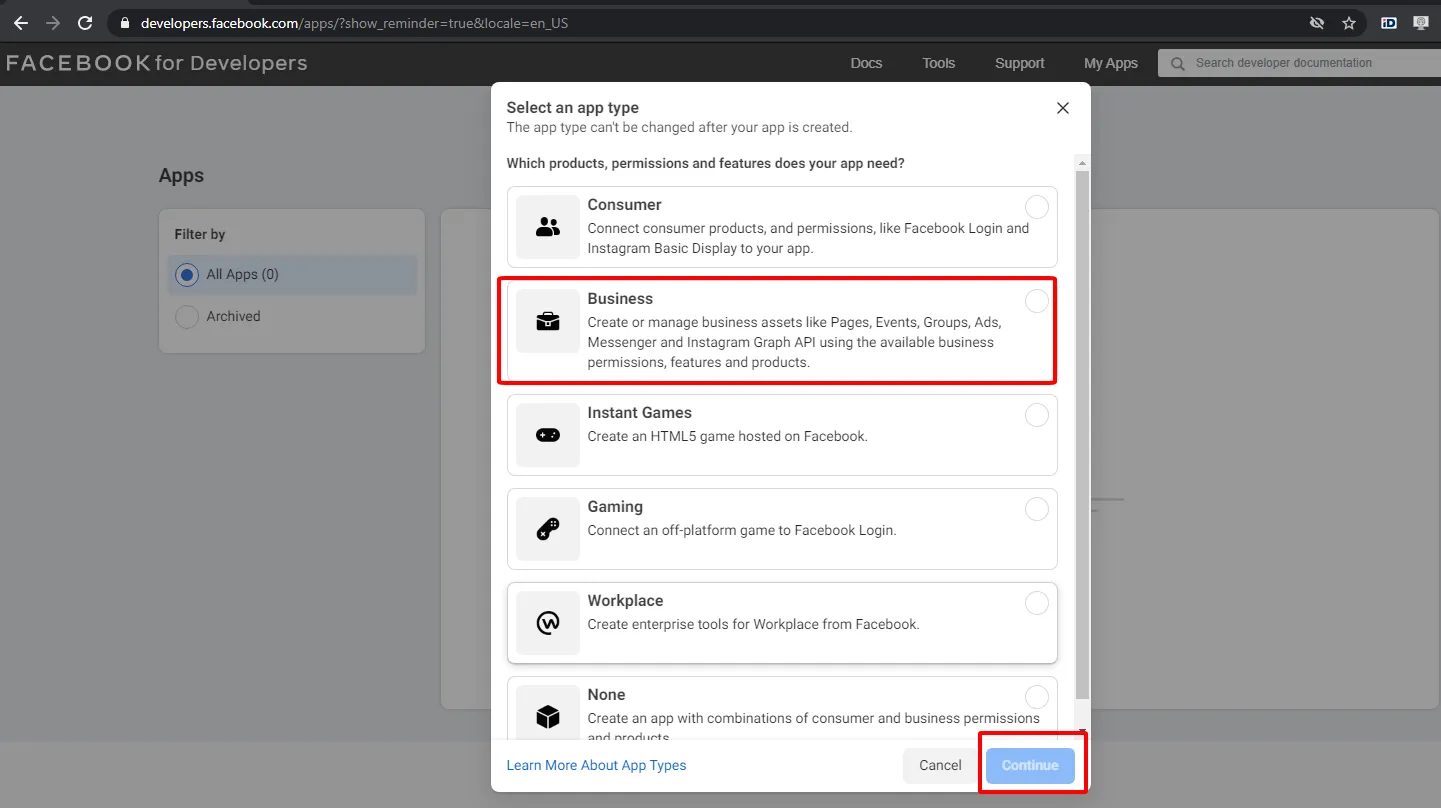Open the Tools menu

click(x=938, y=63)
